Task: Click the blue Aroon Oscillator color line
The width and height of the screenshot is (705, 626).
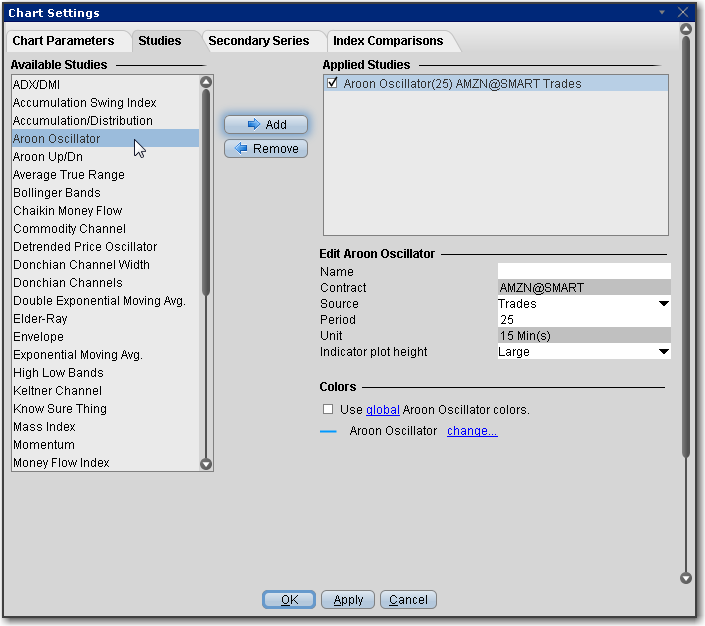Action: click(x=329, y=432)
